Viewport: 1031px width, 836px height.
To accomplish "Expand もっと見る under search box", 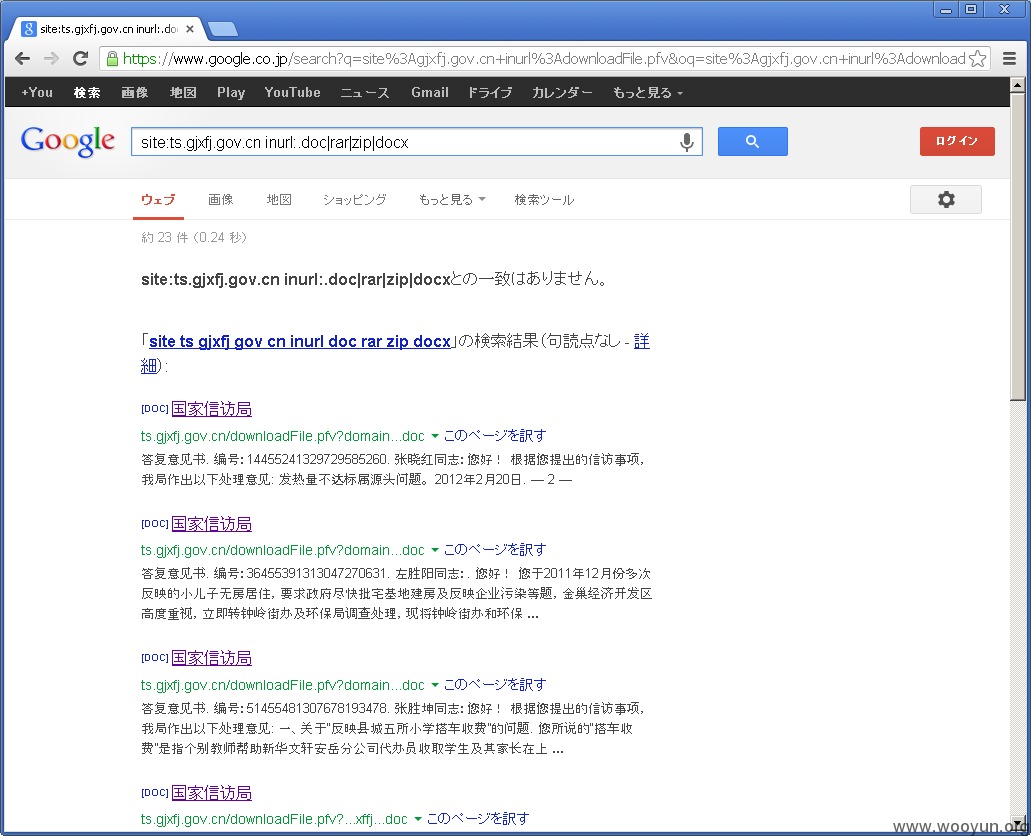I will point(452,199).
